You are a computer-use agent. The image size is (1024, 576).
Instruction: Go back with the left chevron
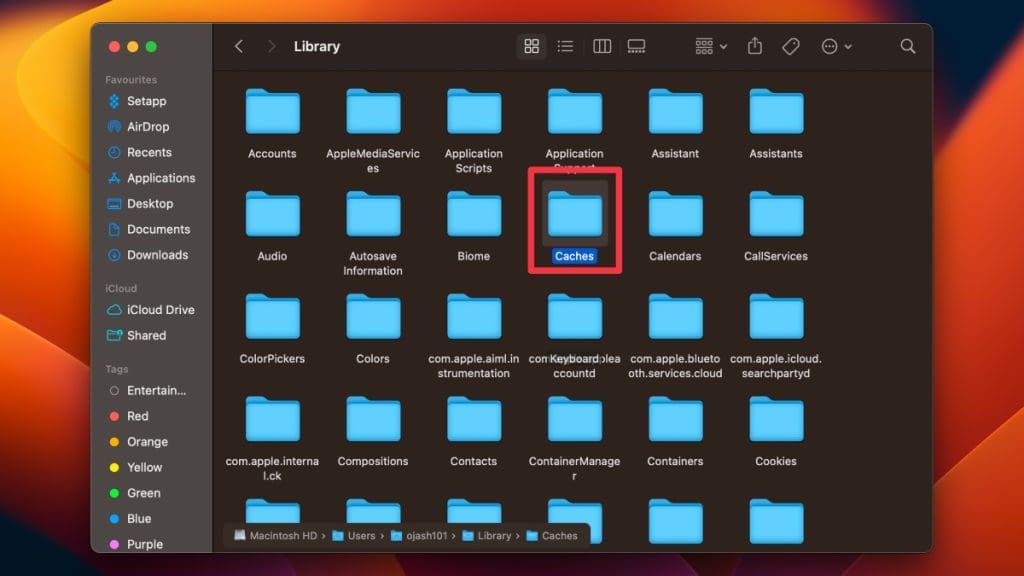239,46
